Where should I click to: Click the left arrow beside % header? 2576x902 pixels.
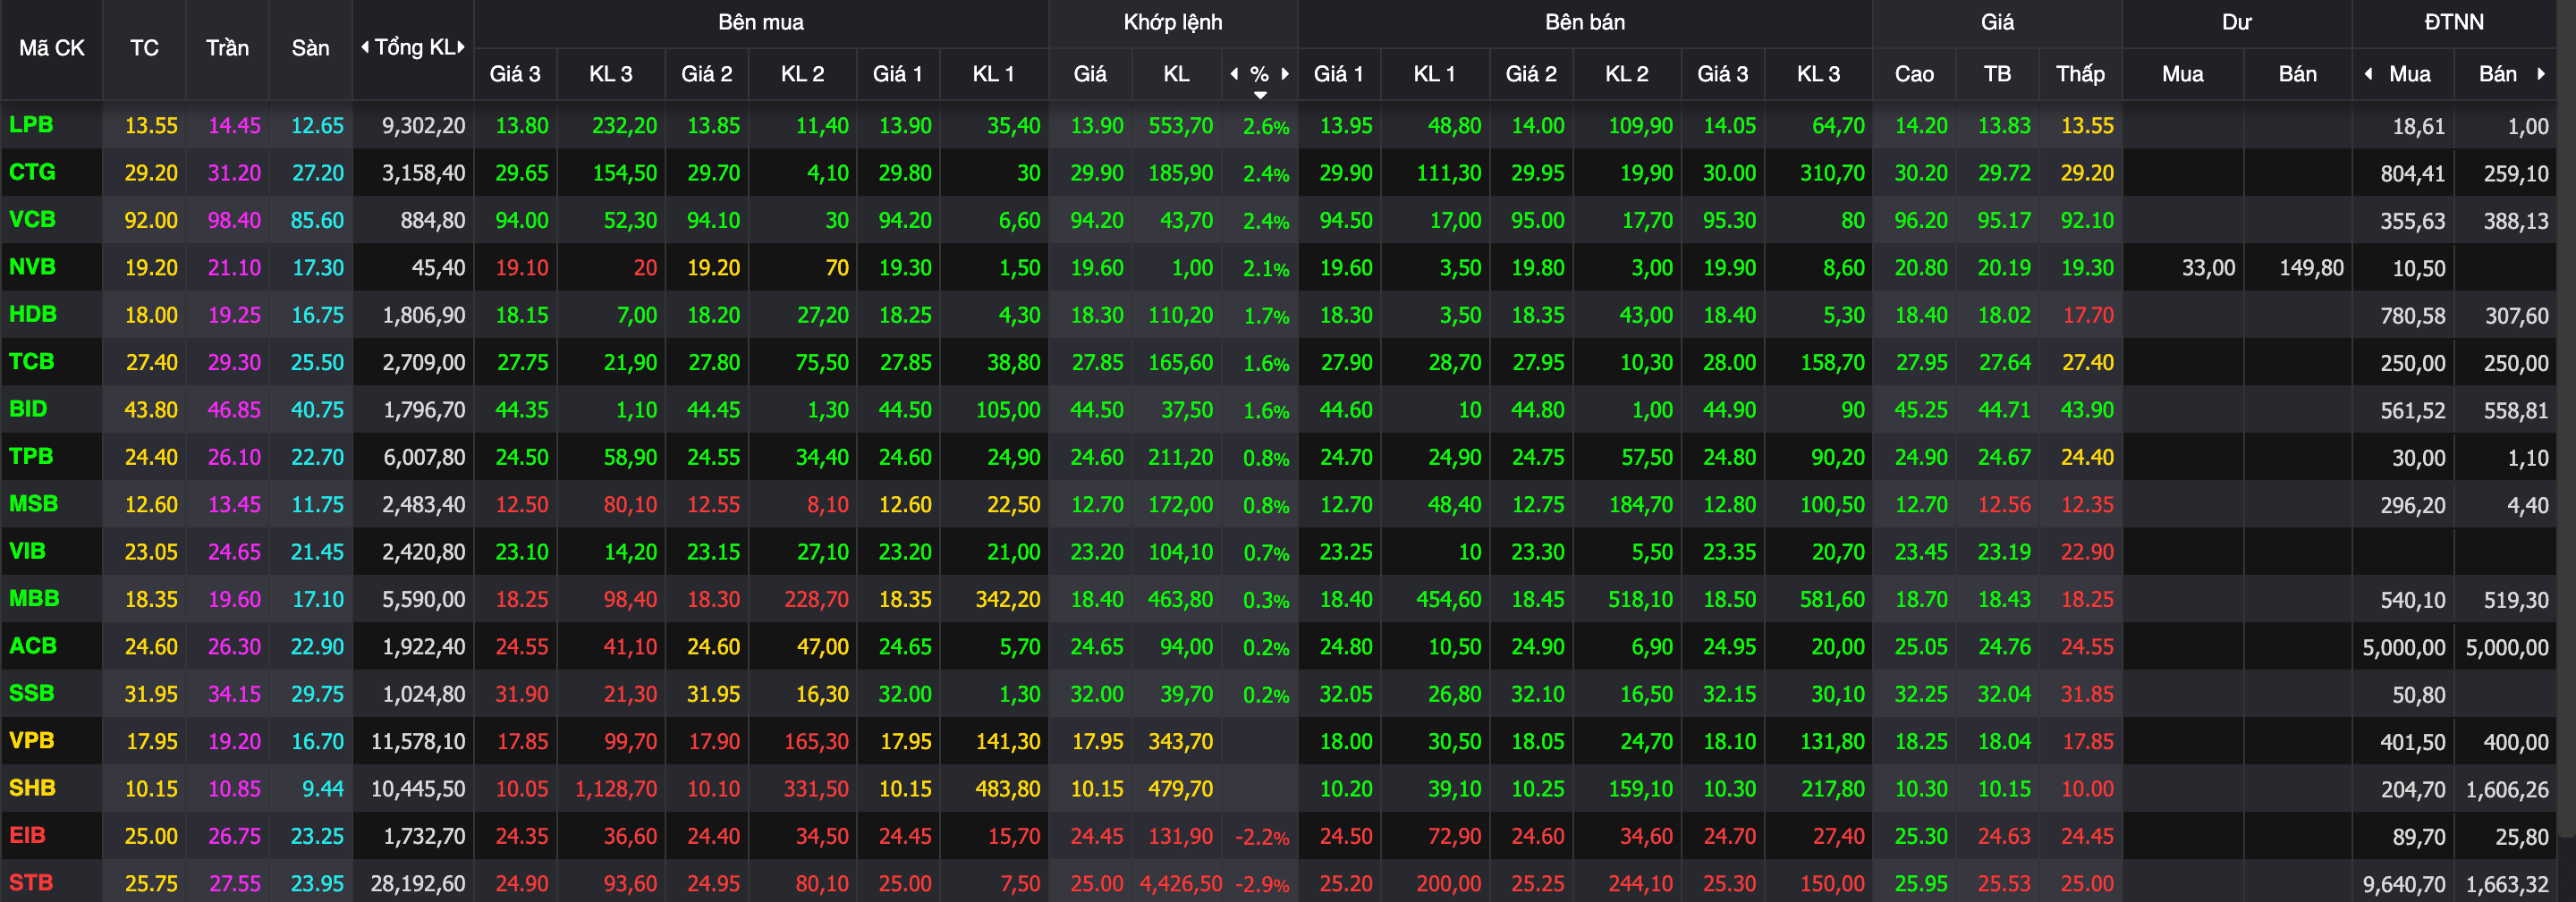click(1234, 73)
